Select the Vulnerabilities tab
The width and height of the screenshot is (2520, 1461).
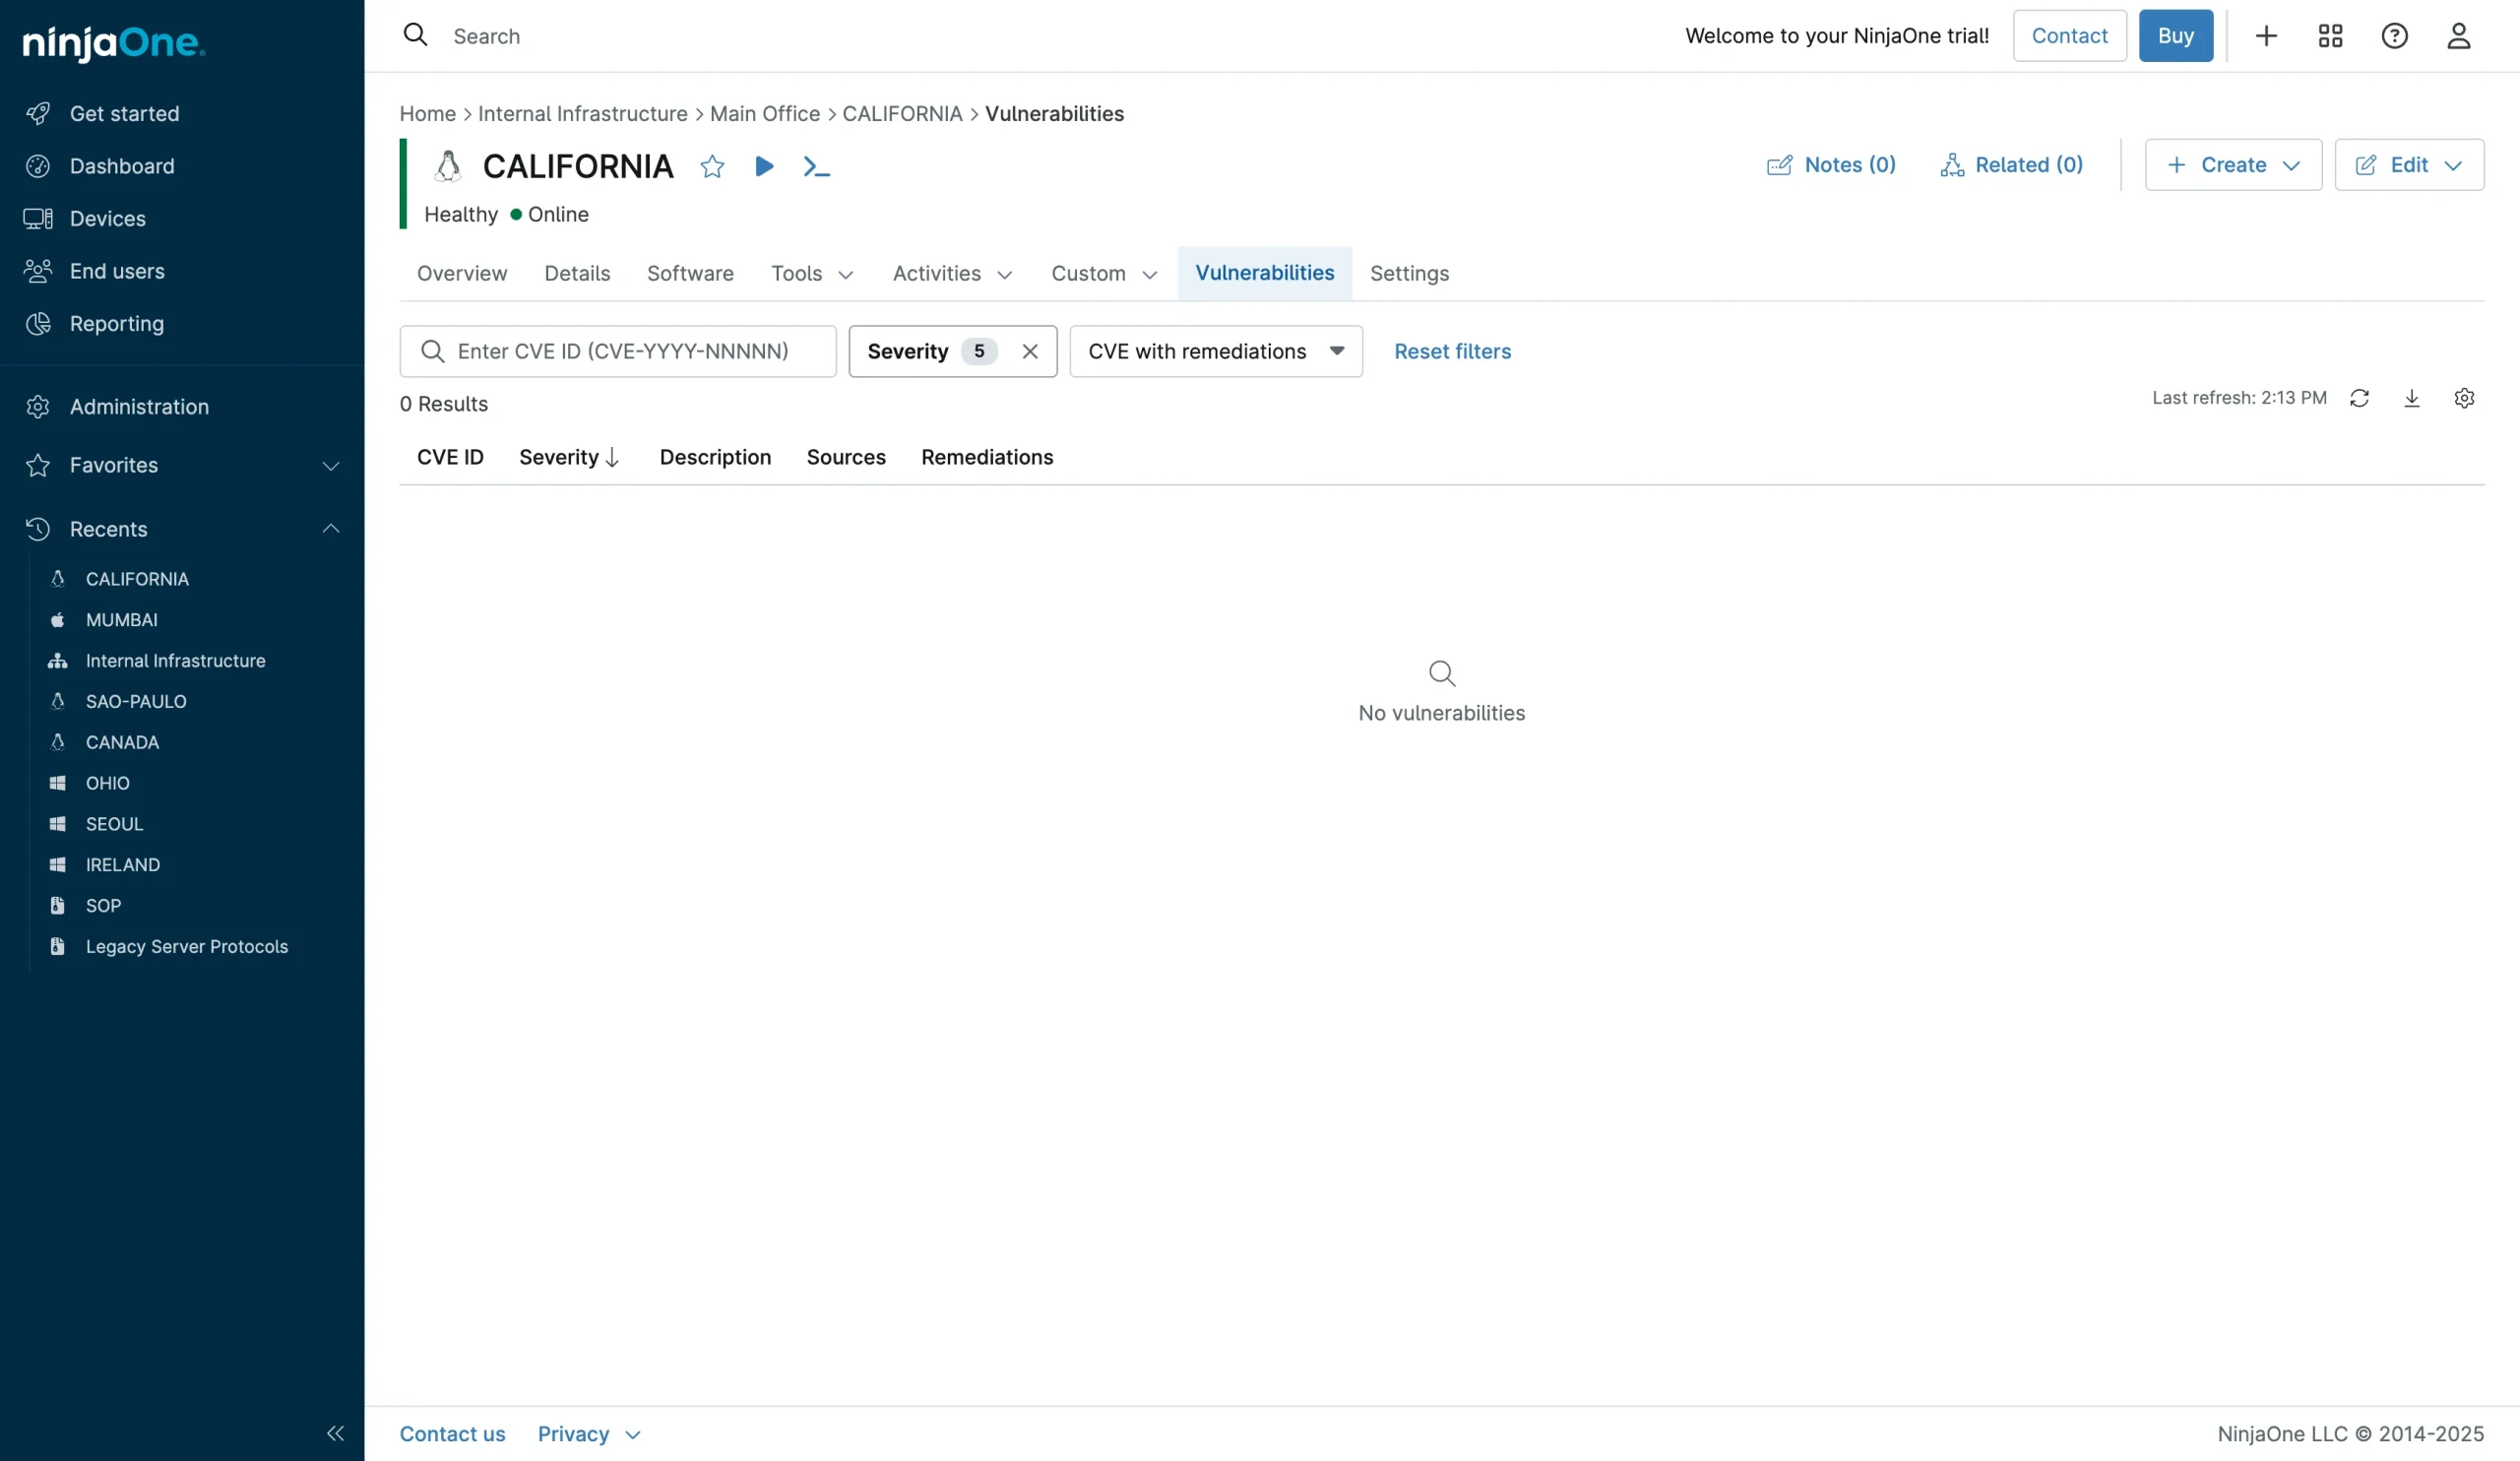(1265, 273)
